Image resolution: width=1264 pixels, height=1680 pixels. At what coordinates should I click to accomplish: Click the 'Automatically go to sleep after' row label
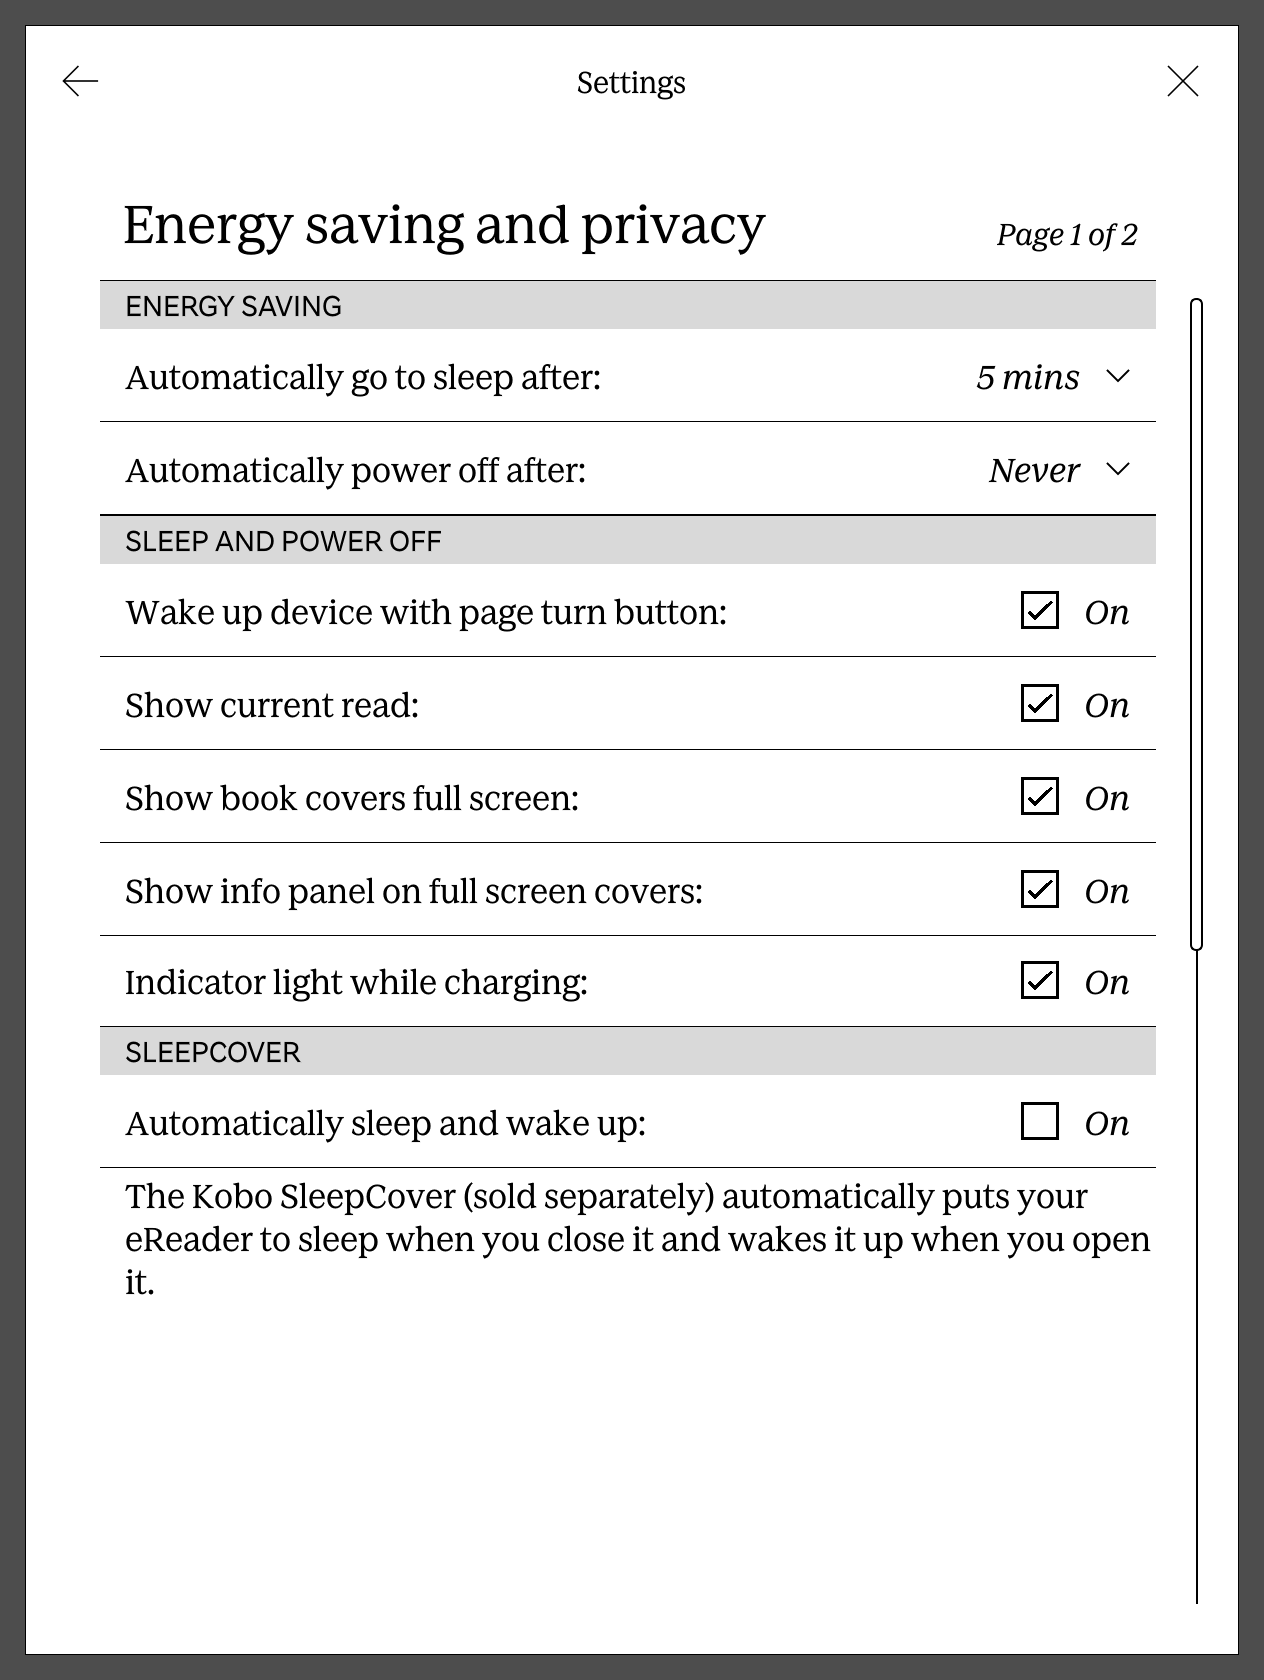[363, 378]
